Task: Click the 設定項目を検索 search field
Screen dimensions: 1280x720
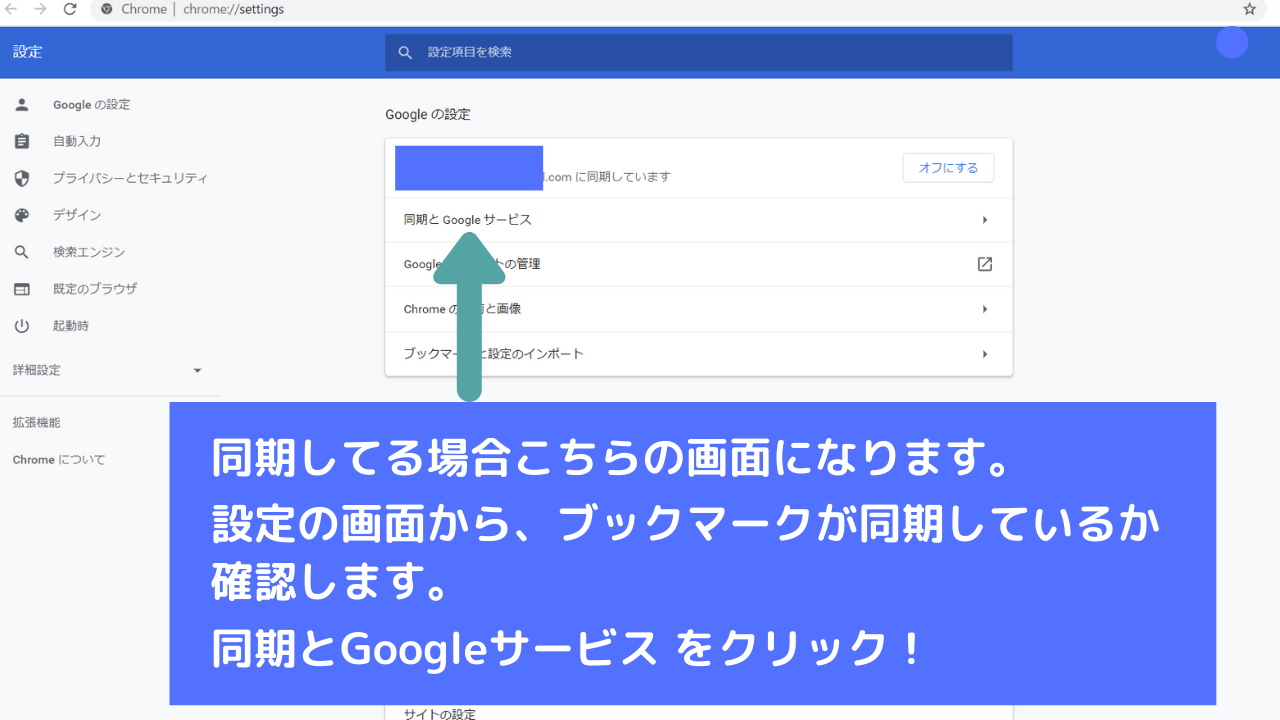Action: coord(699,52)
